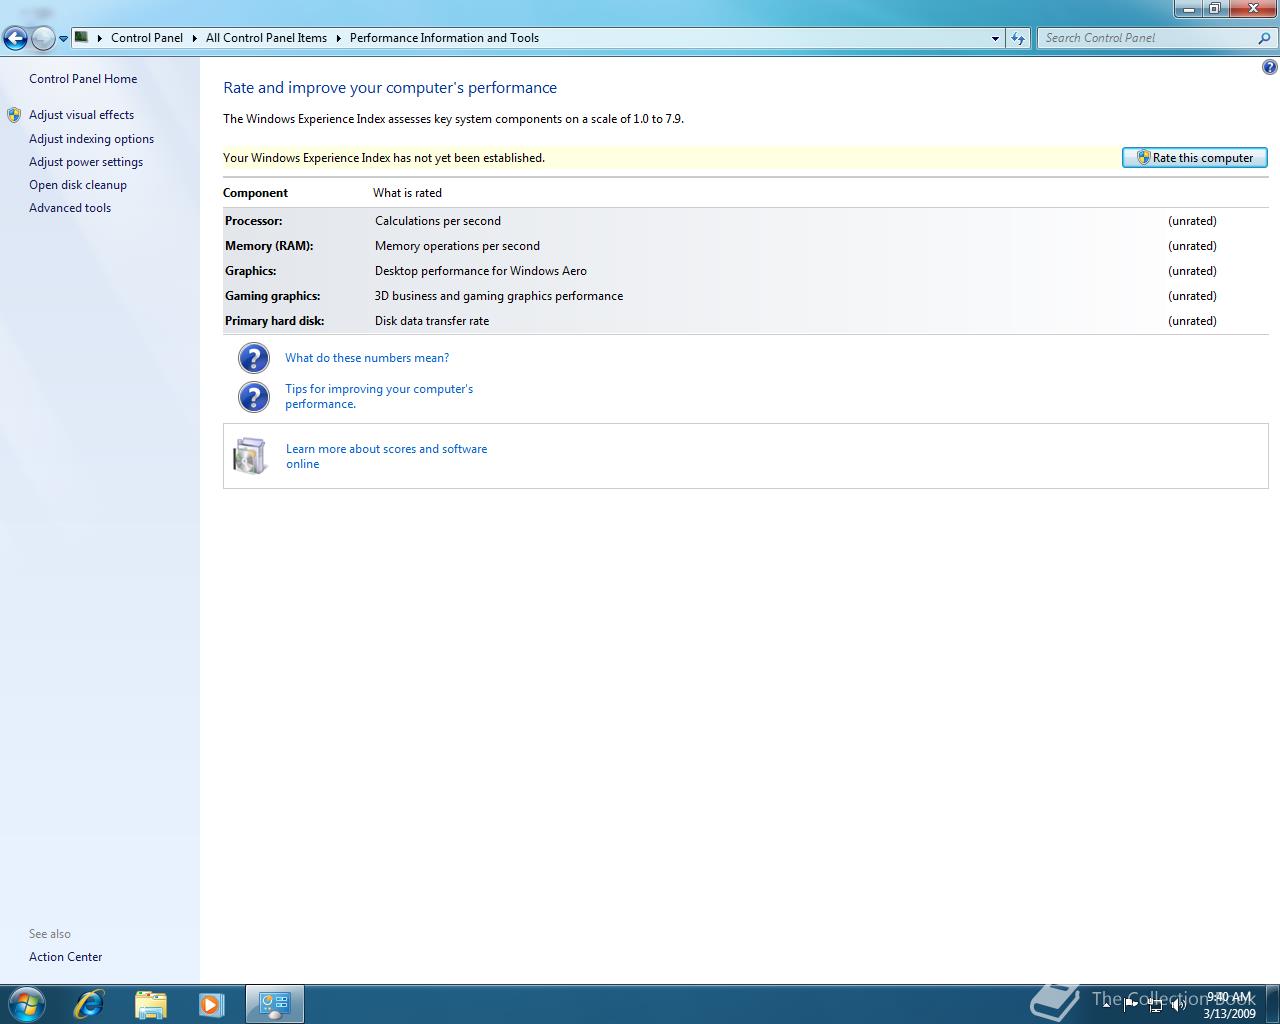Refresh the page with the refresh icon
This screenshot has width=1280, height=1024.
click(1018, 38)
